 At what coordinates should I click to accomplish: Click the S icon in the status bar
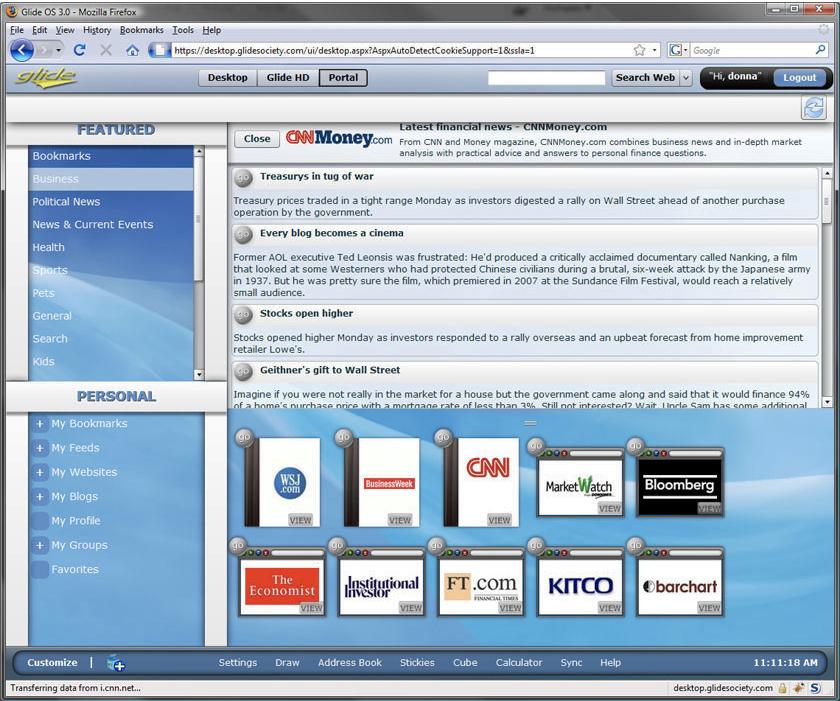(815, 688)
